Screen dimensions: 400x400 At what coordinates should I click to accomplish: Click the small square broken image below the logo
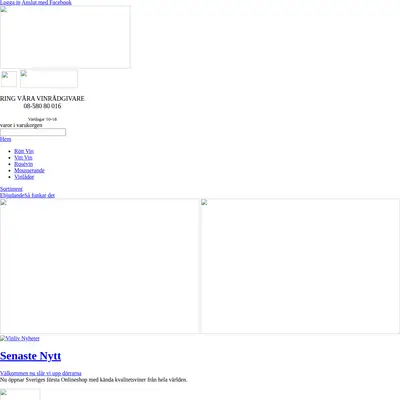click(x=9, y=79)
